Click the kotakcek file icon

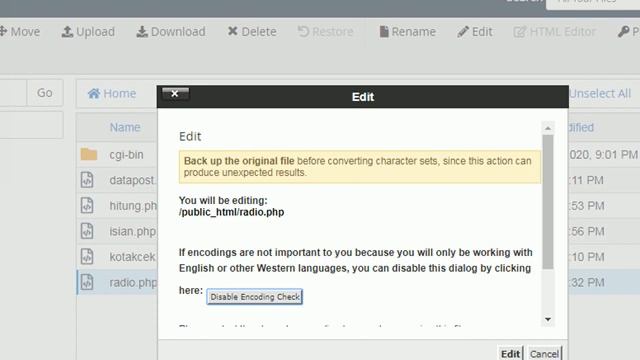[x=87, y=256]
